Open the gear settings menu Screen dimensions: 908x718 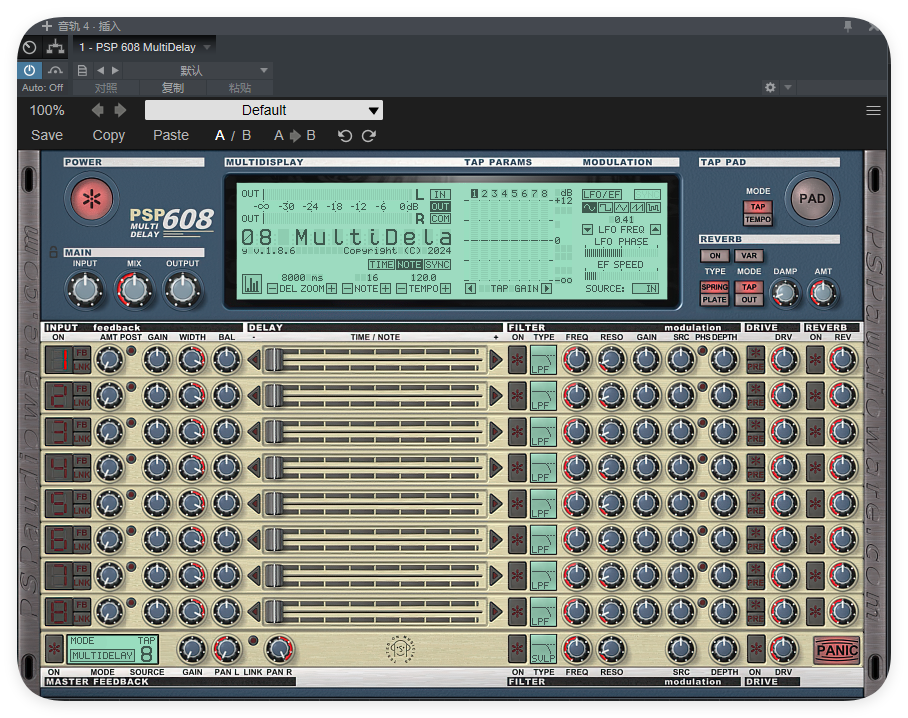click(770, 87)
